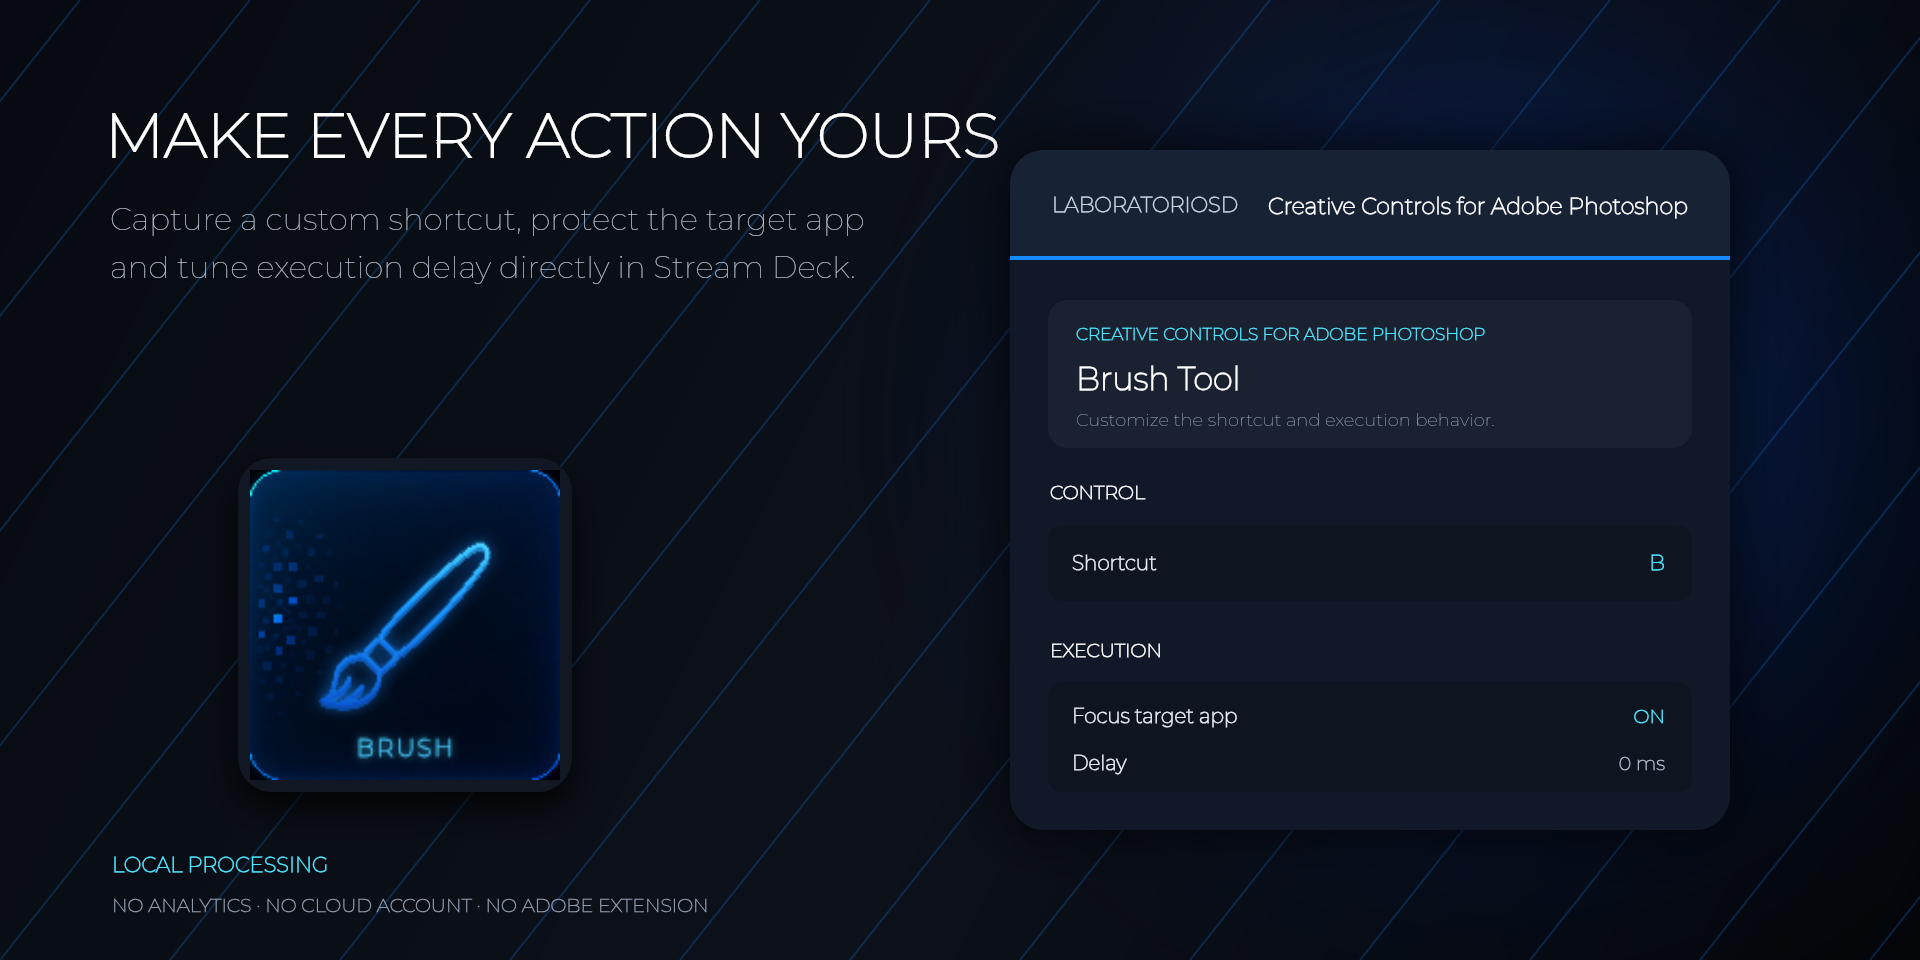
Task: Click the Delay setting label
Action: pos(1099,763)
